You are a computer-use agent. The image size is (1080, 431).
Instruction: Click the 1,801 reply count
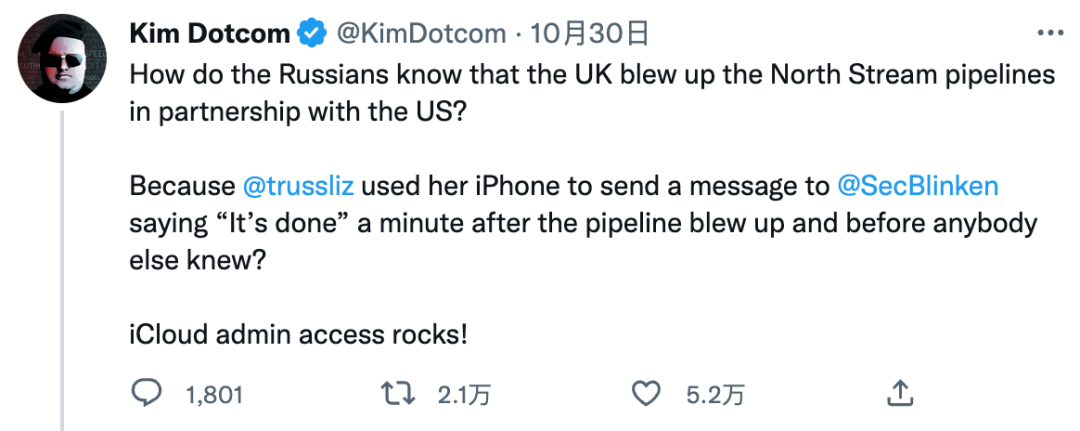click(214, 395)
